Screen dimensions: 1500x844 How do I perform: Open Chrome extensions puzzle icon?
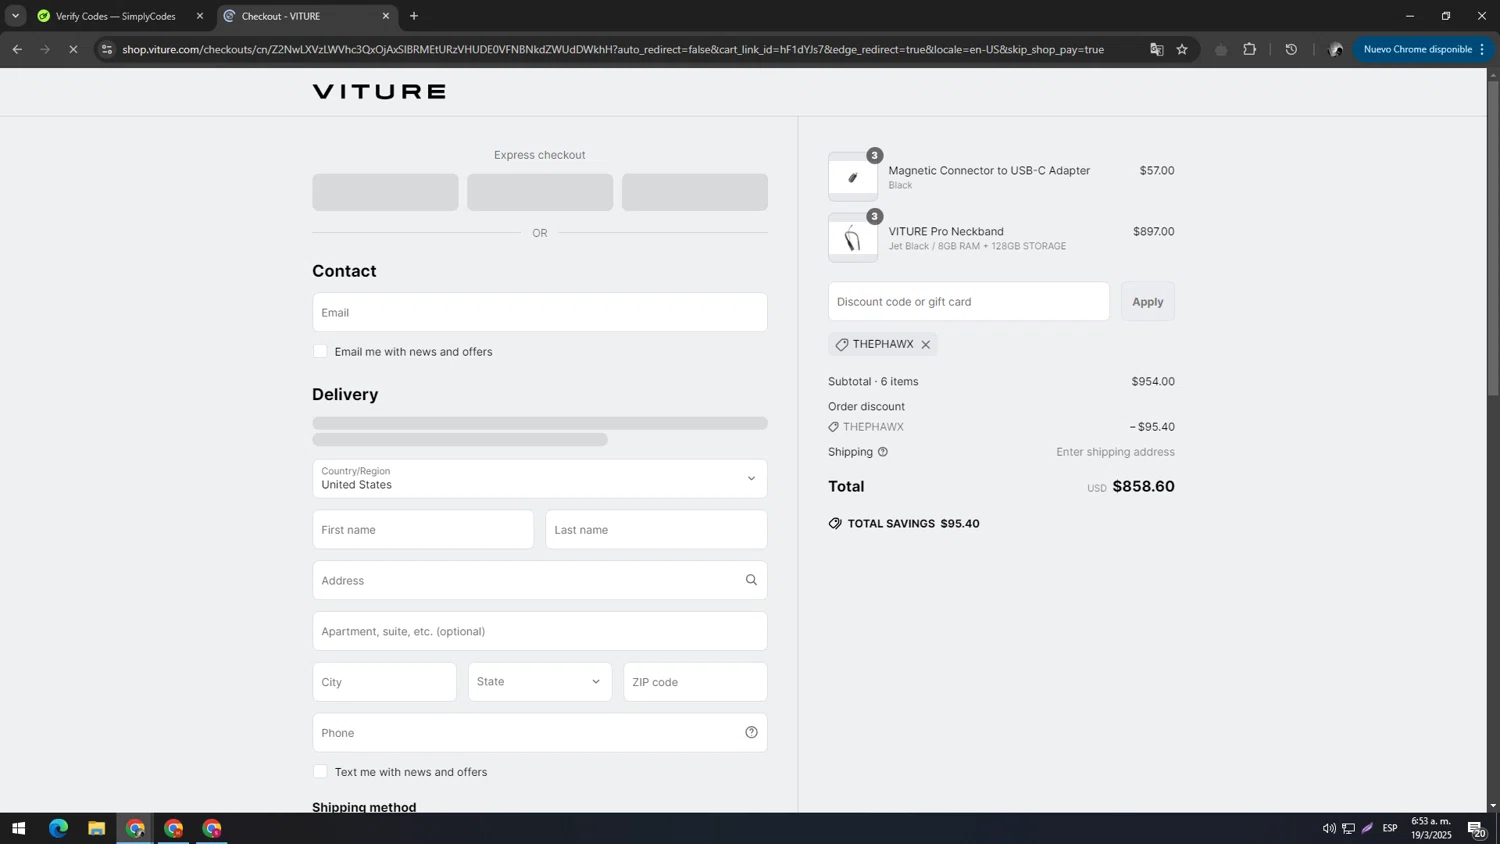coord(1250,49)
